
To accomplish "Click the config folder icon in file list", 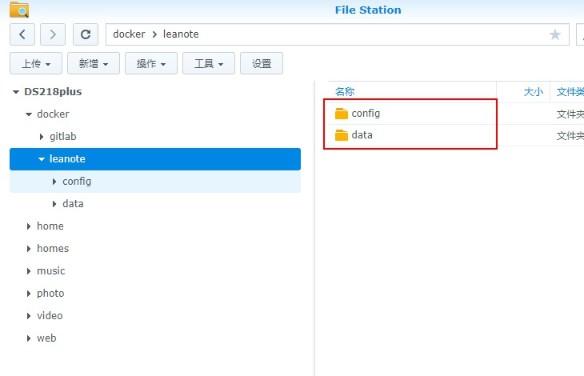I will click(x=341, y=114).
